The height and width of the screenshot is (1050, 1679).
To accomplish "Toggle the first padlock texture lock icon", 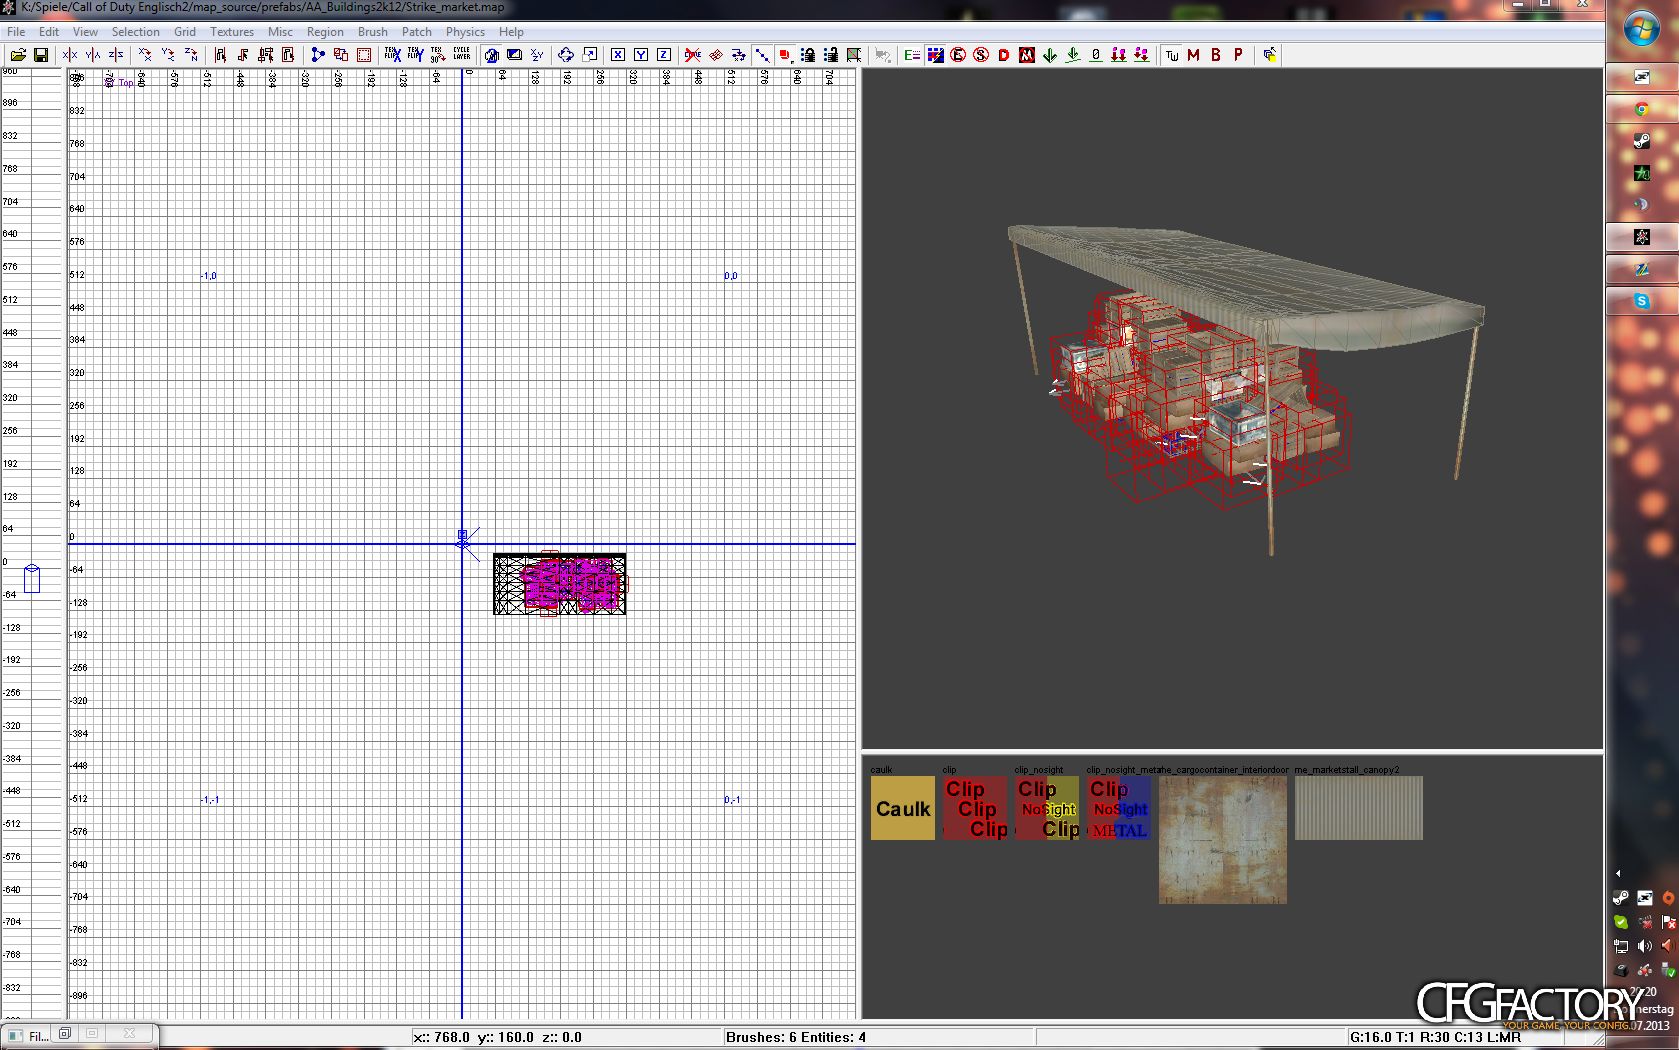I will click(x=808, y=55).
